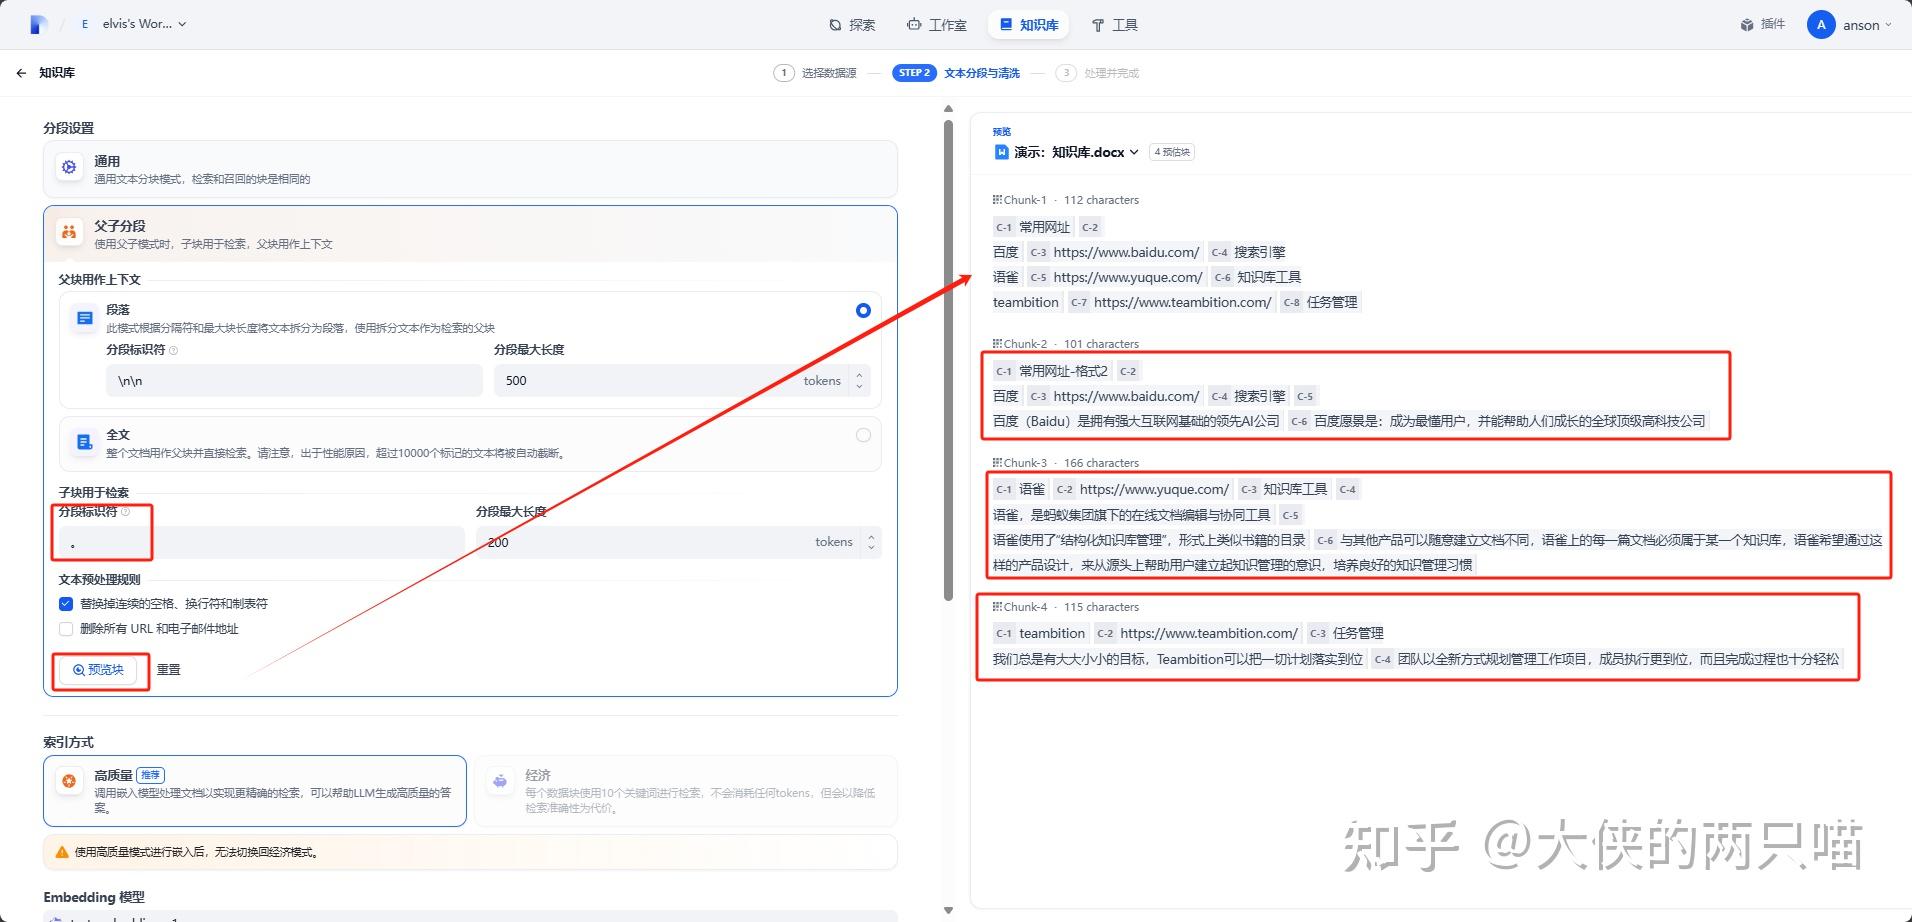Click the 父子分段 mode icon

69,233
